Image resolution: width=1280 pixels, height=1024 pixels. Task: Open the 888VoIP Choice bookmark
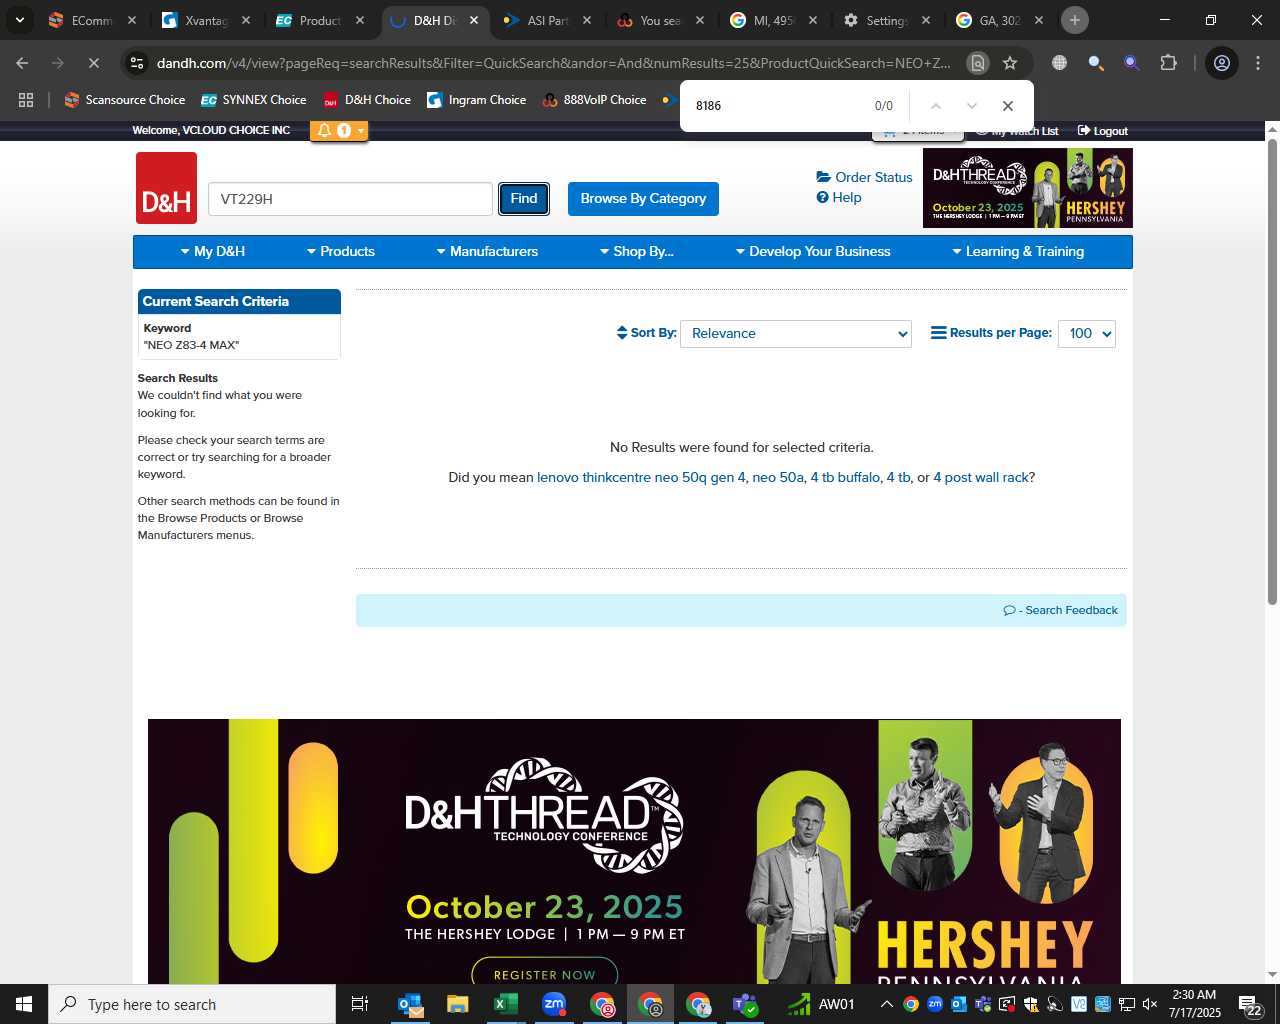click(594, 100)
